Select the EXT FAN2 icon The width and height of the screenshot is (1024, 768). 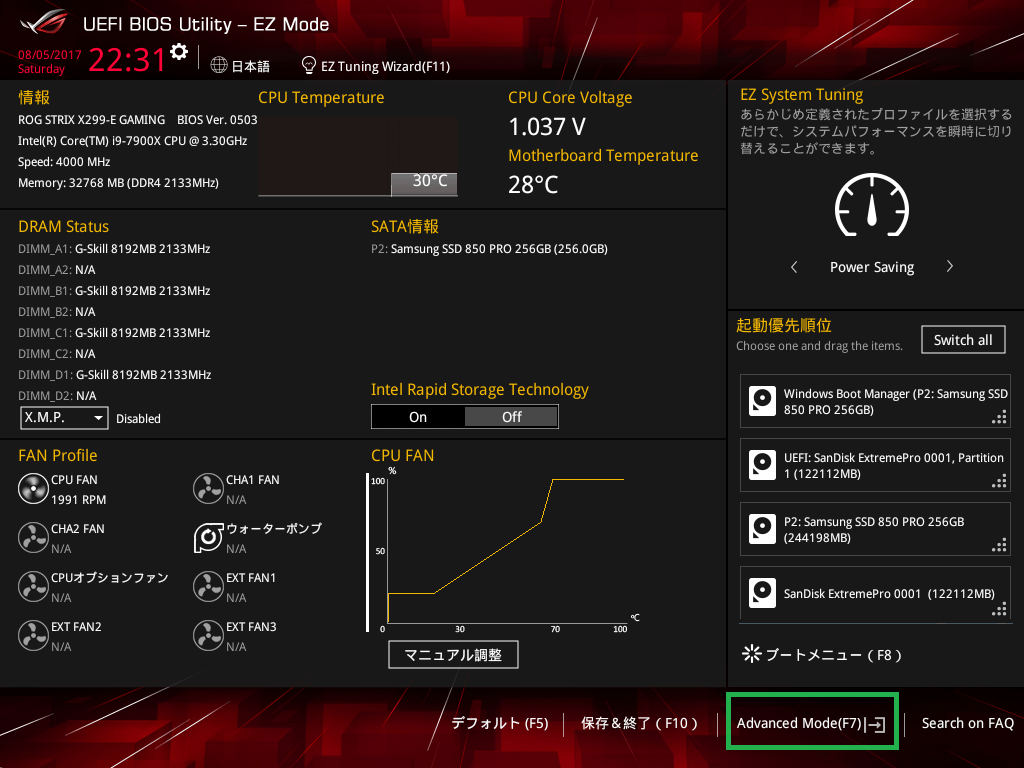[33, 635]
